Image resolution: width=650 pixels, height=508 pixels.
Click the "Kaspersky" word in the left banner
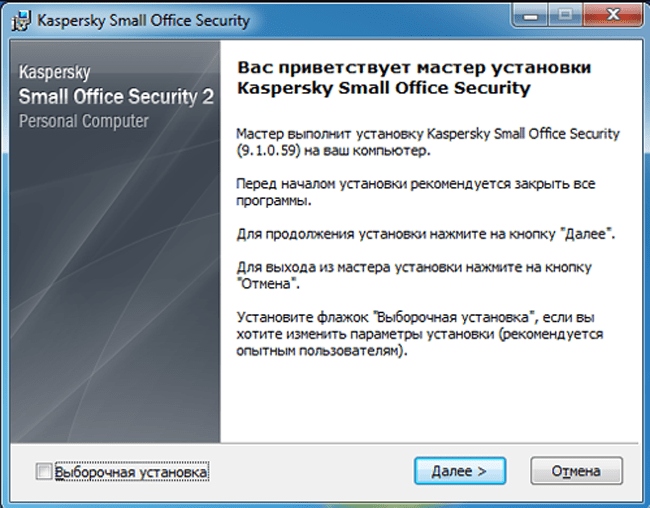[55, 74]
